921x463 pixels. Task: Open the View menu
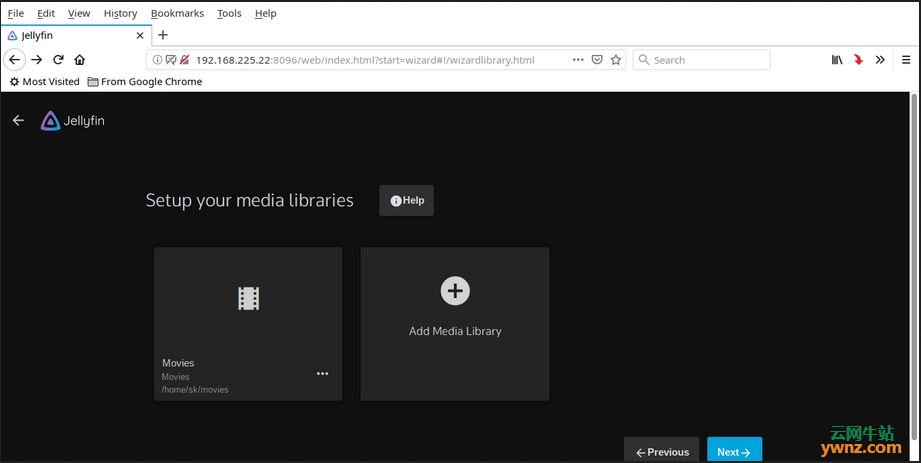pos(79,13)
